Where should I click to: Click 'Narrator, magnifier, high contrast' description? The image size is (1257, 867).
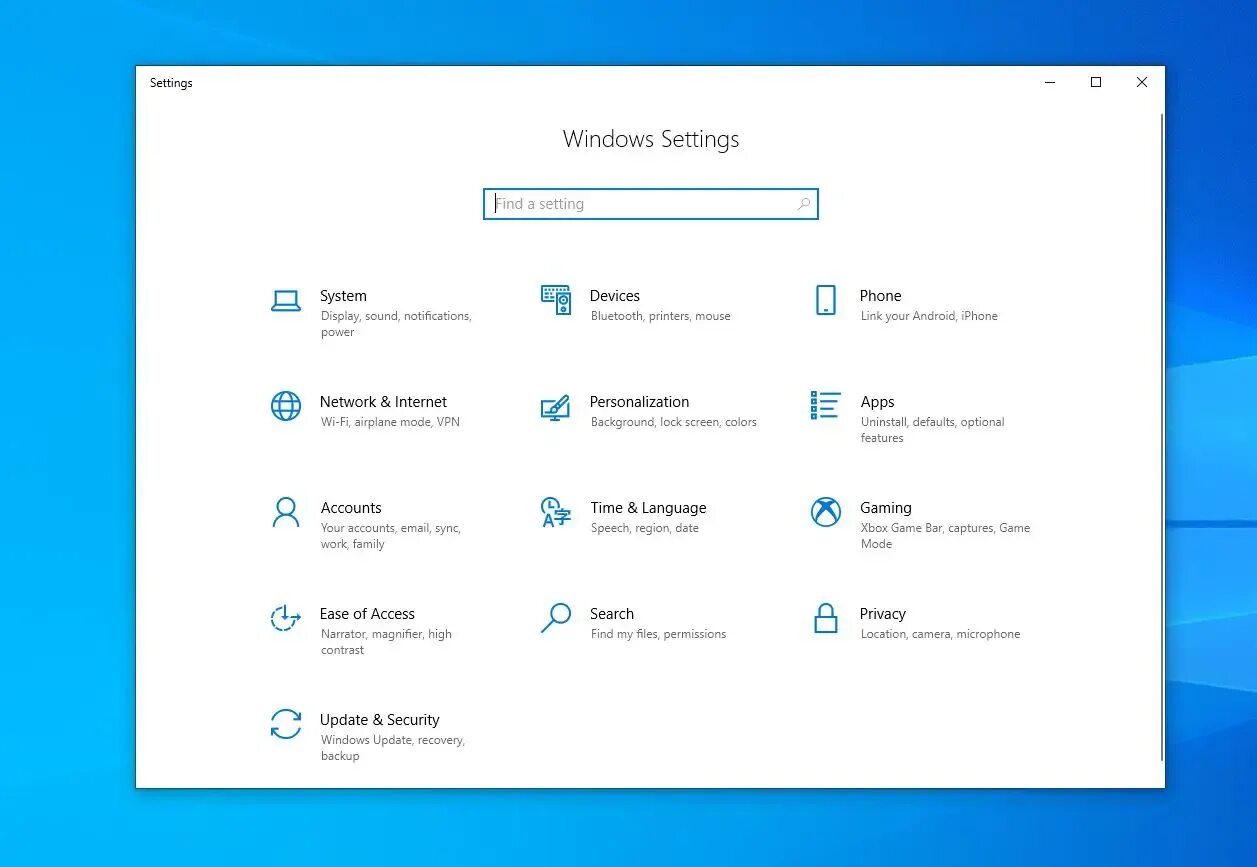[x=386, y=642]
